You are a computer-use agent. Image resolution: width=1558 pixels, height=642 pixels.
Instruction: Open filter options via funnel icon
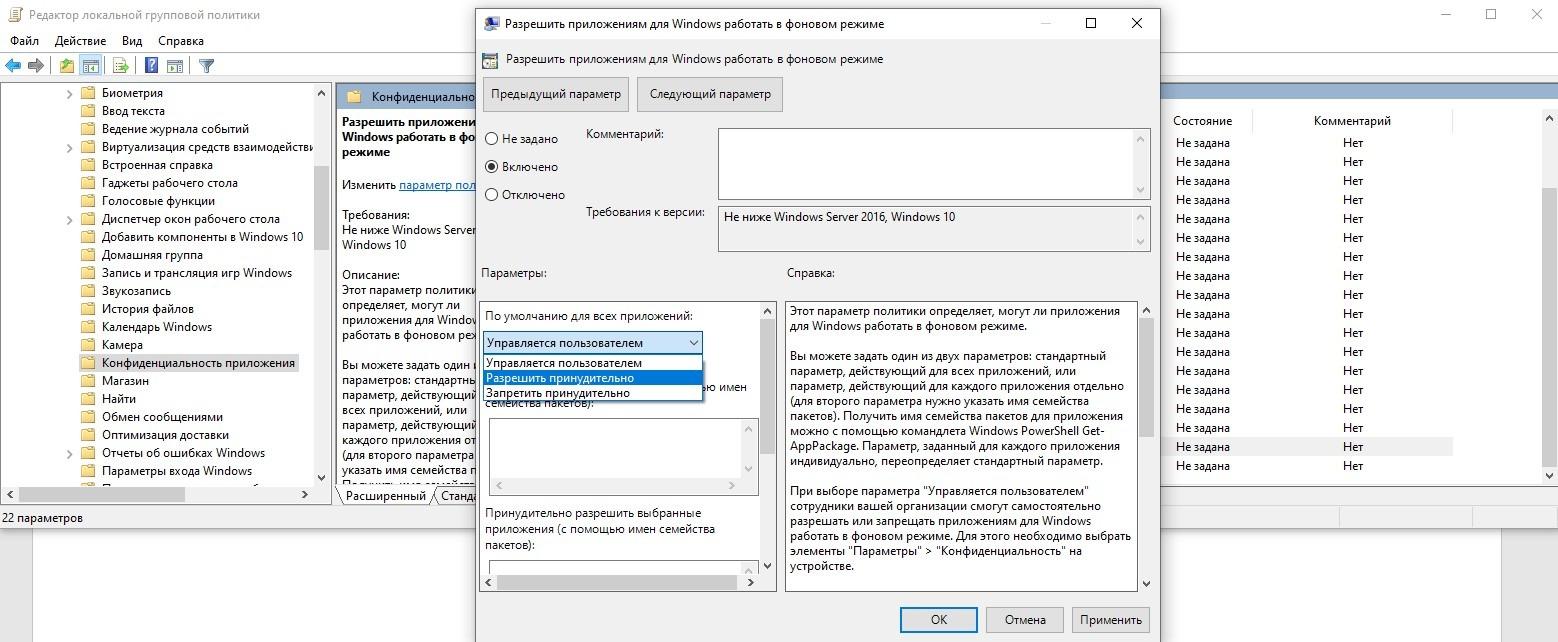point(206,66)
